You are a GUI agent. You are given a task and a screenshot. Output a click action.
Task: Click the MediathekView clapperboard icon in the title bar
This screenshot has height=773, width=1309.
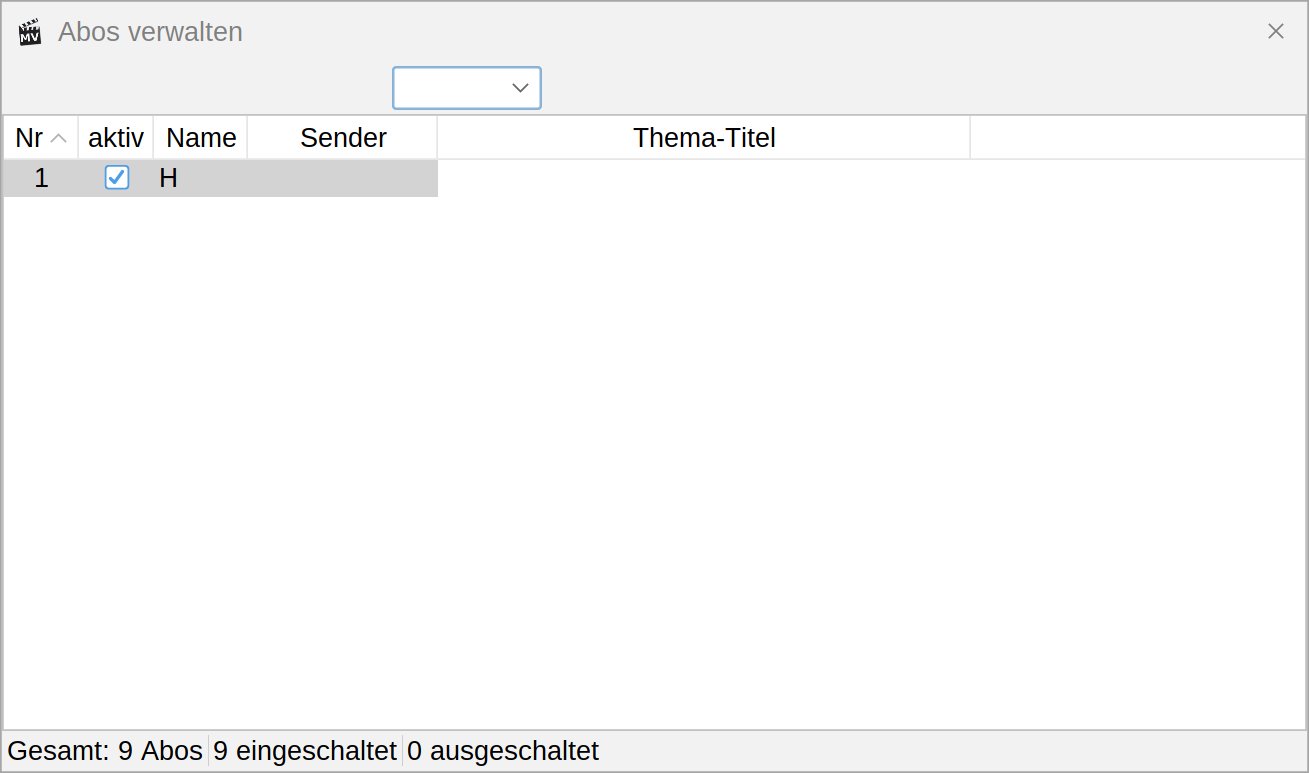point(30,32)
